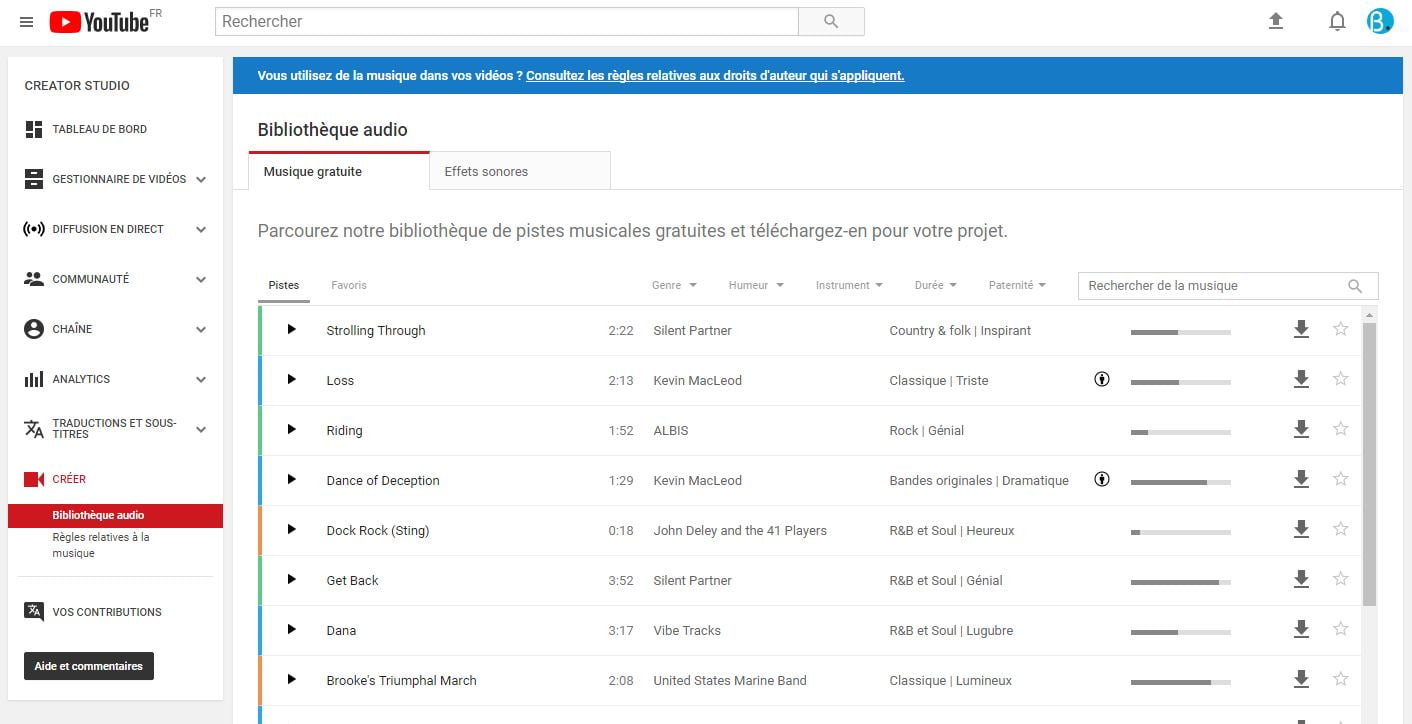Play the track Dock Rock (Sting)
Image resolution: width=1412 pixels, height=724 pixels.
[292, 529]
